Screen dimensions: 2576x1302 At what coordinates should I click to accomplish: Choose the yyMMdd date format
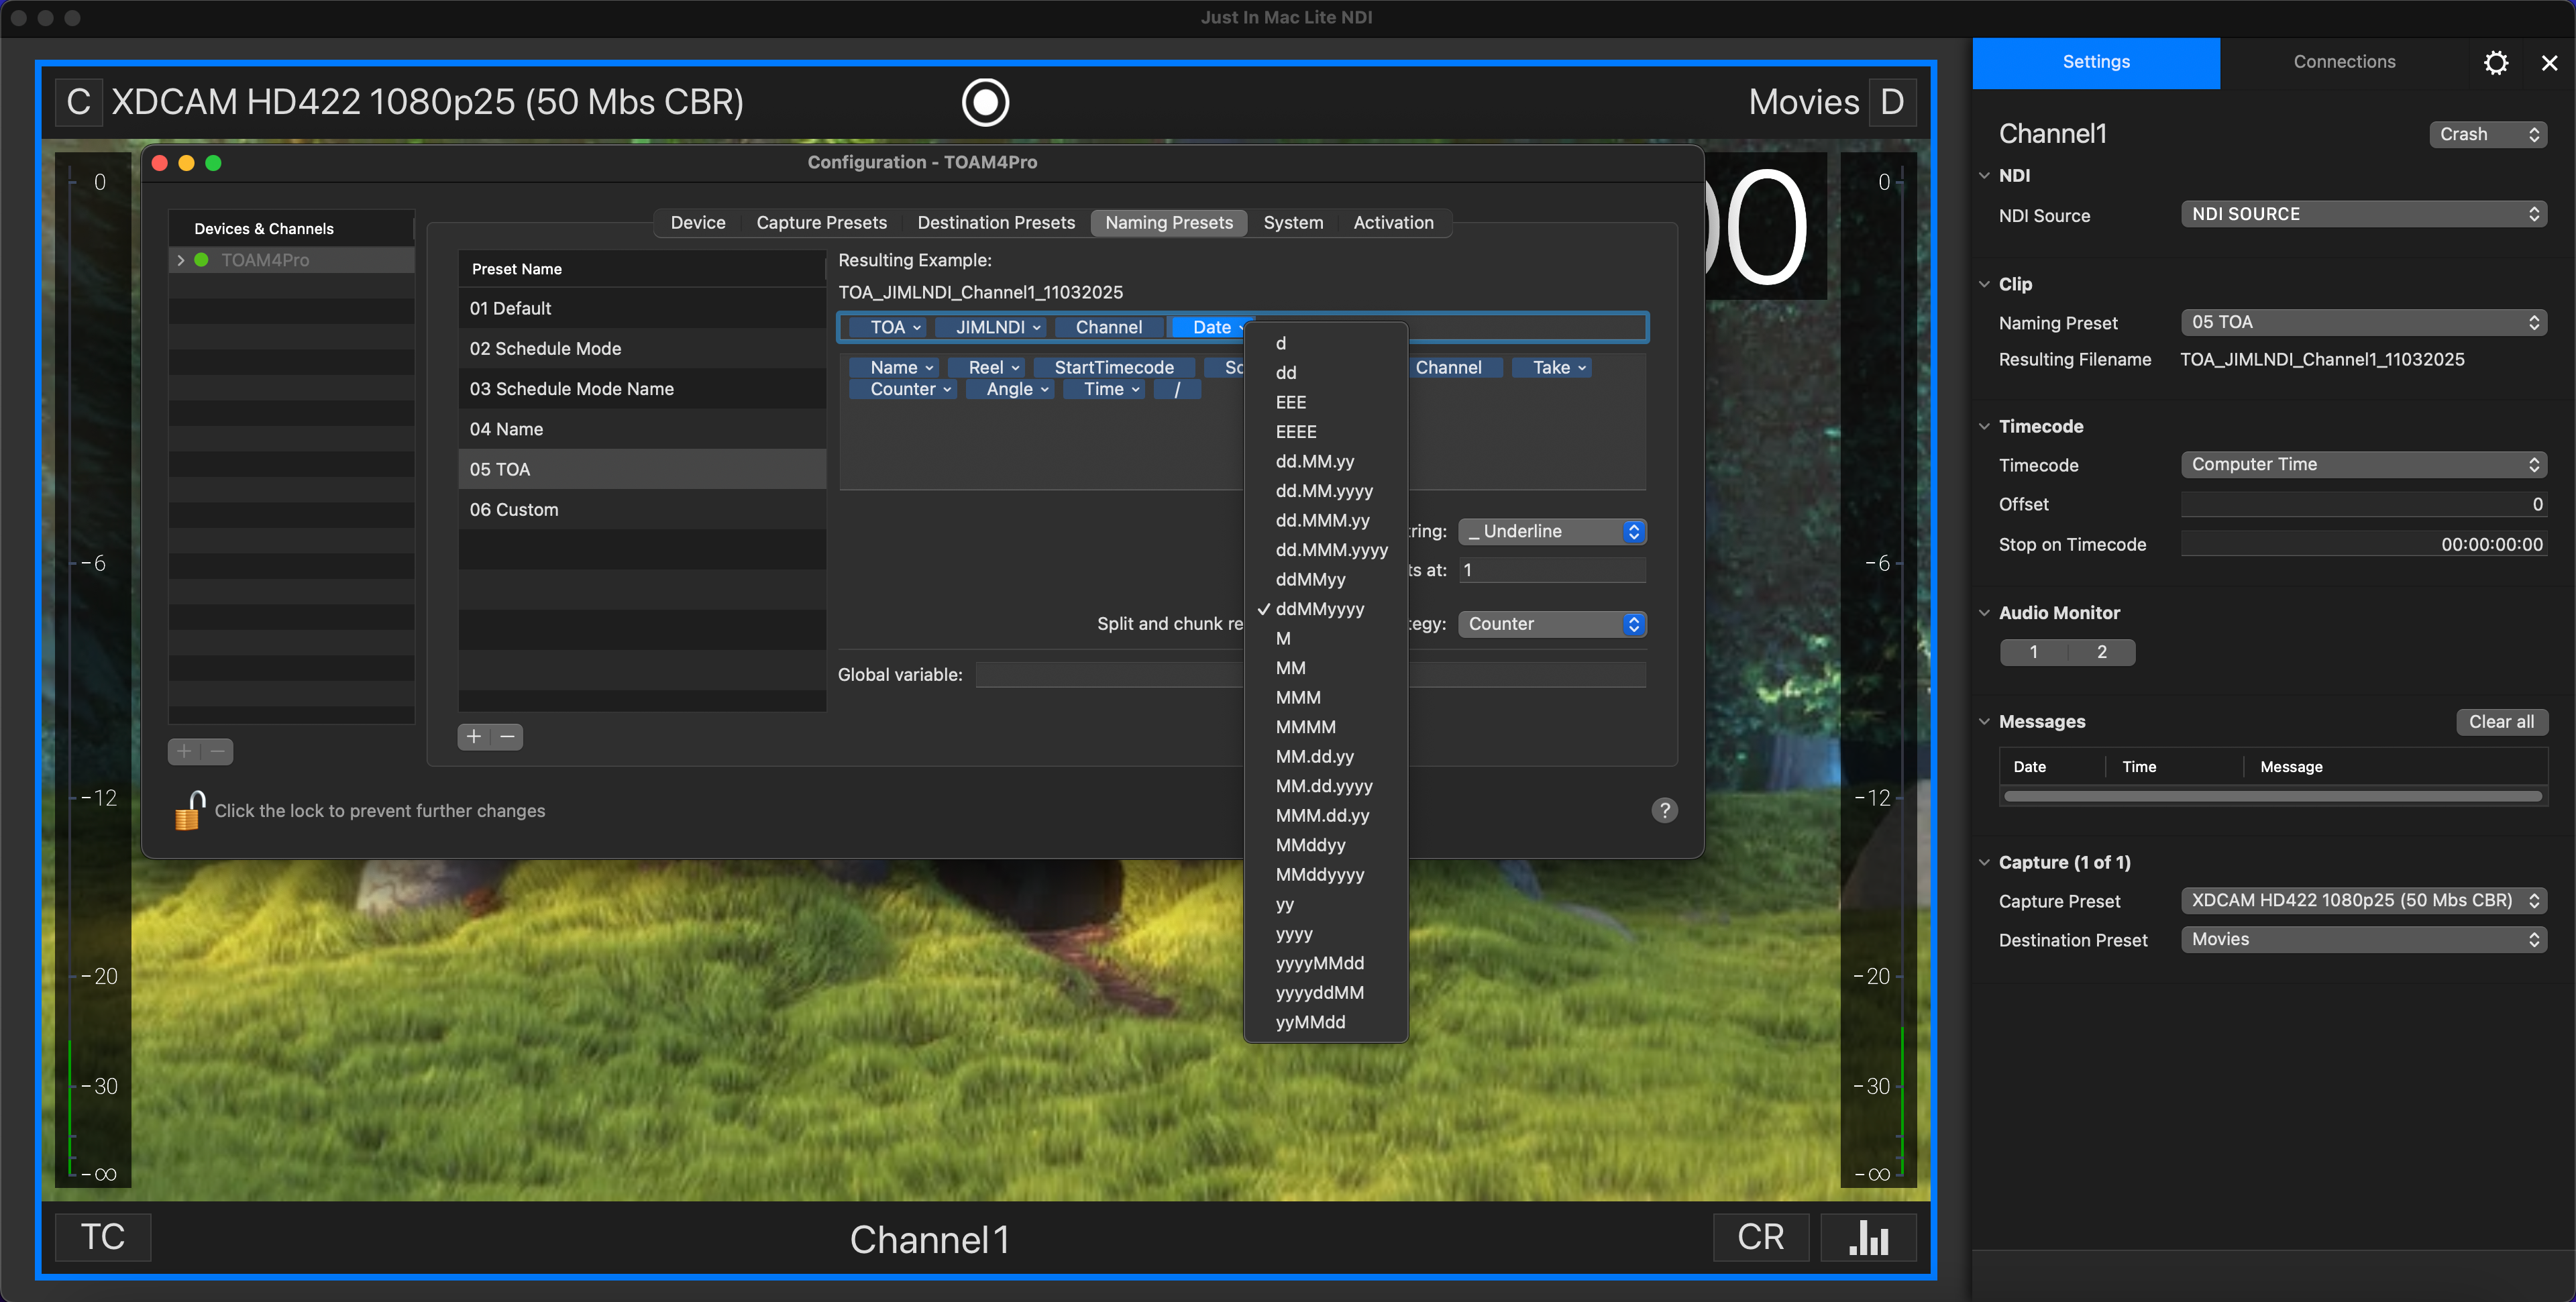point(1325,1022)
